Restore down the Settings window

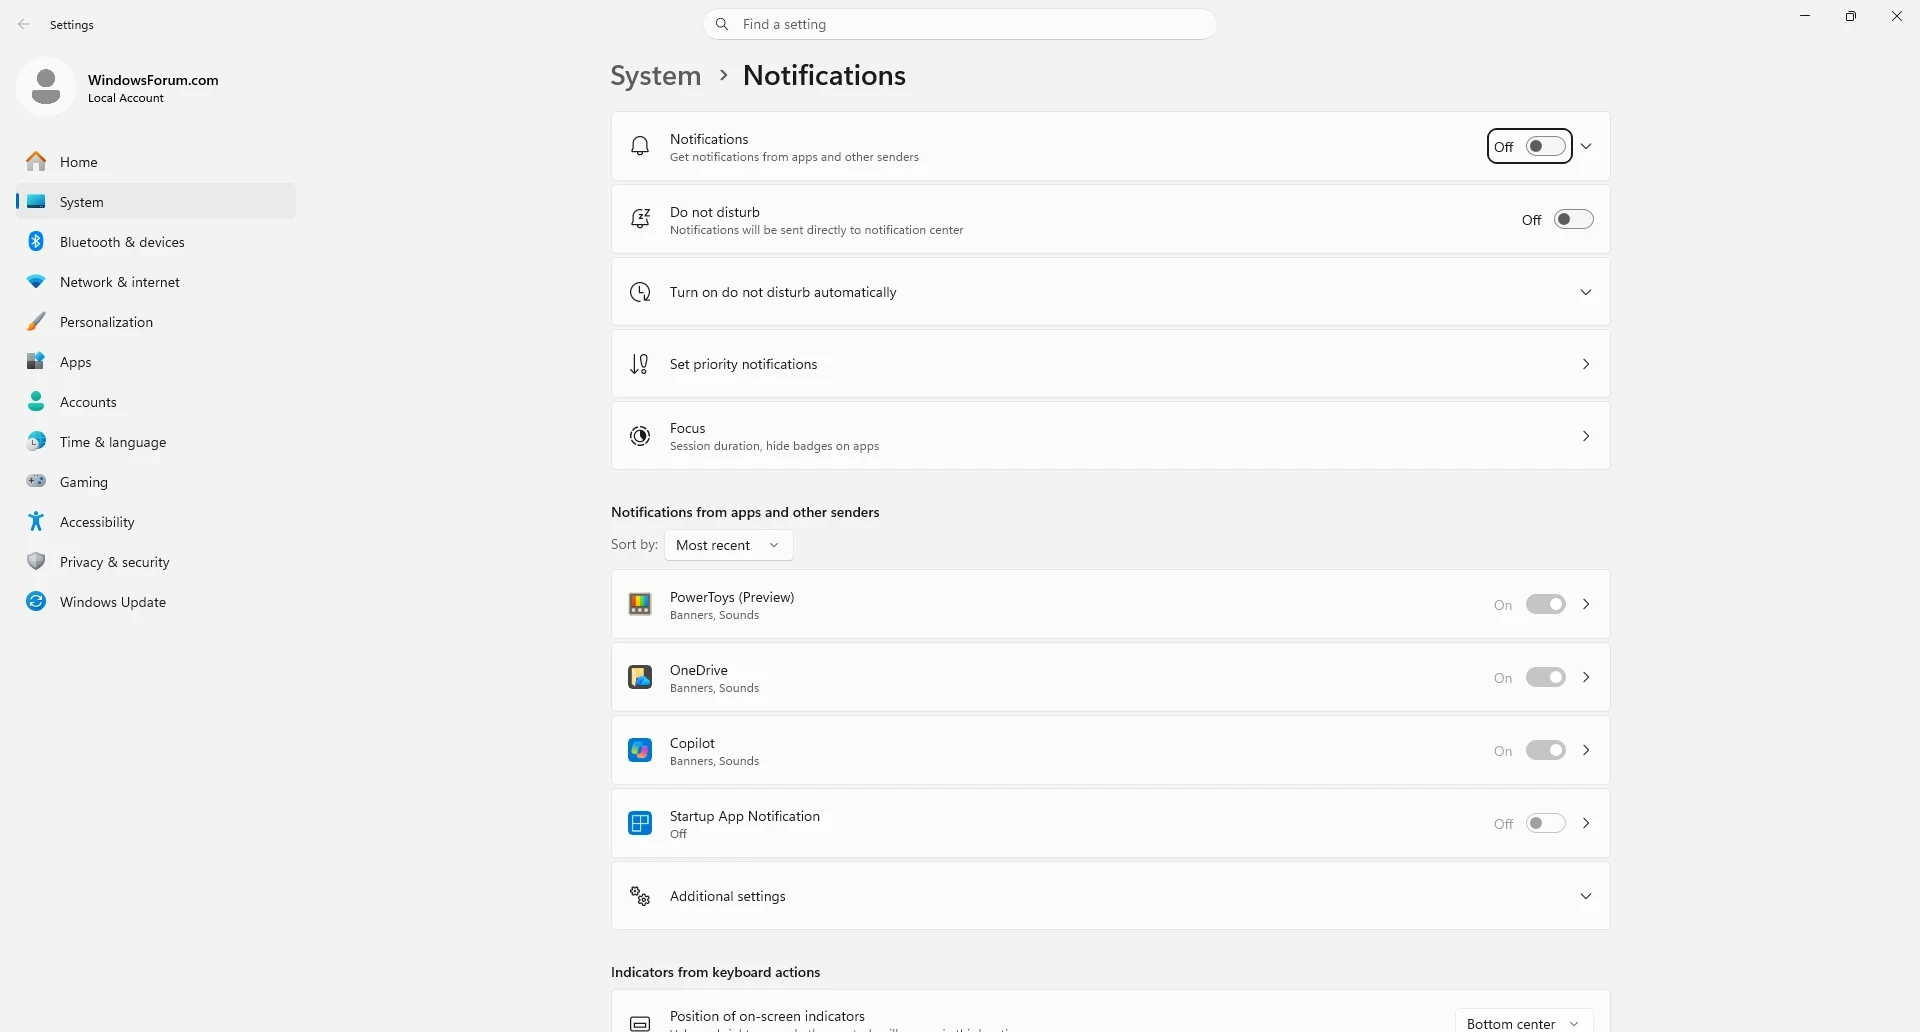[x=1851, y=16]
